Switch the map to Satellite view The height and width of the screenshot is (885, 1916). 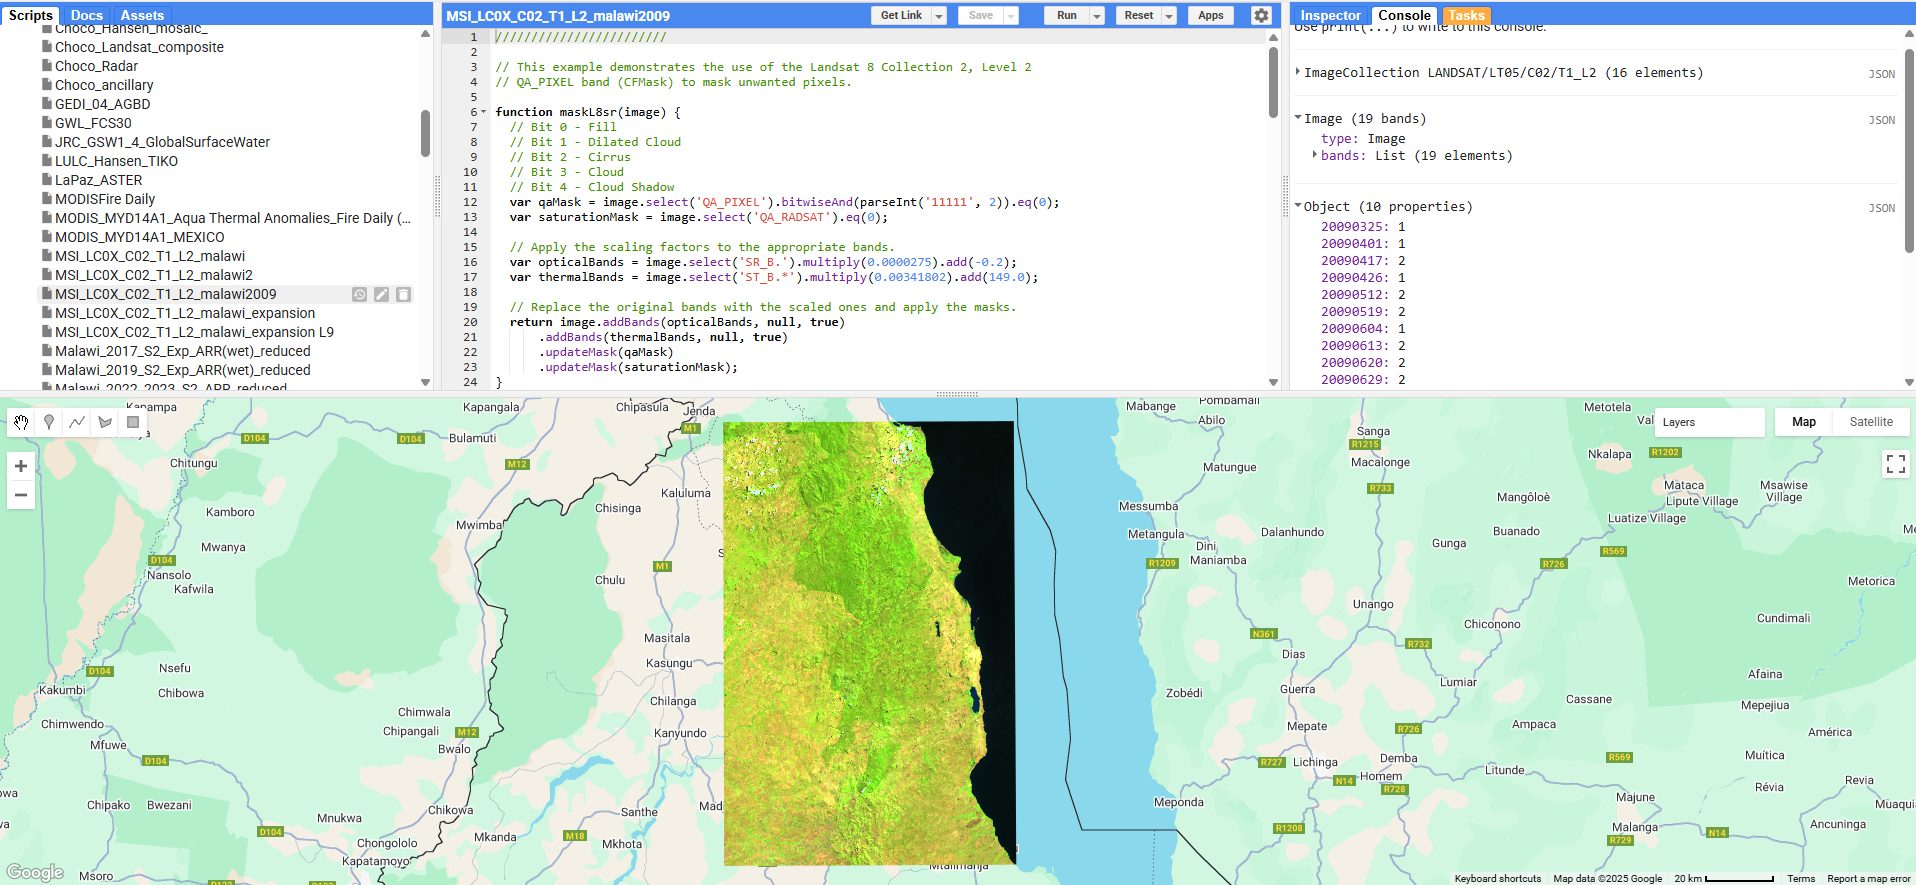click(1870, 422)
